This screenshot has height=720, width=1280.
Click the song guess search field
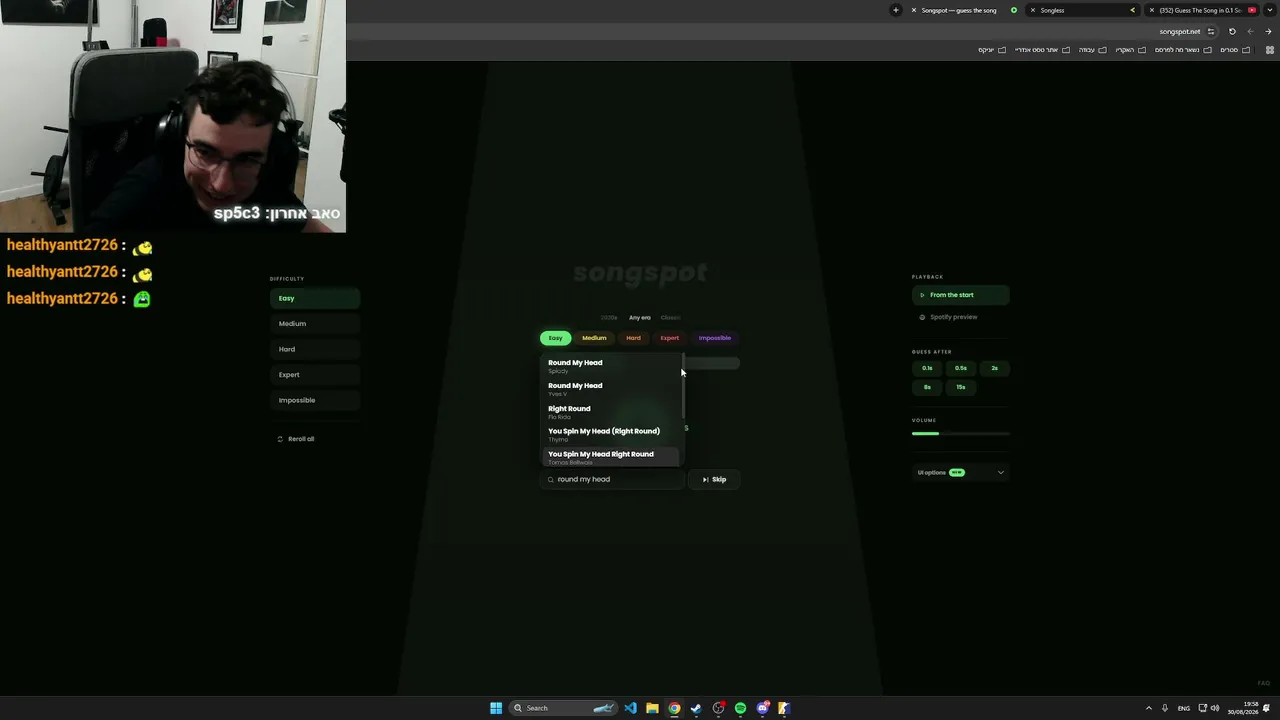tap(612, 479)
